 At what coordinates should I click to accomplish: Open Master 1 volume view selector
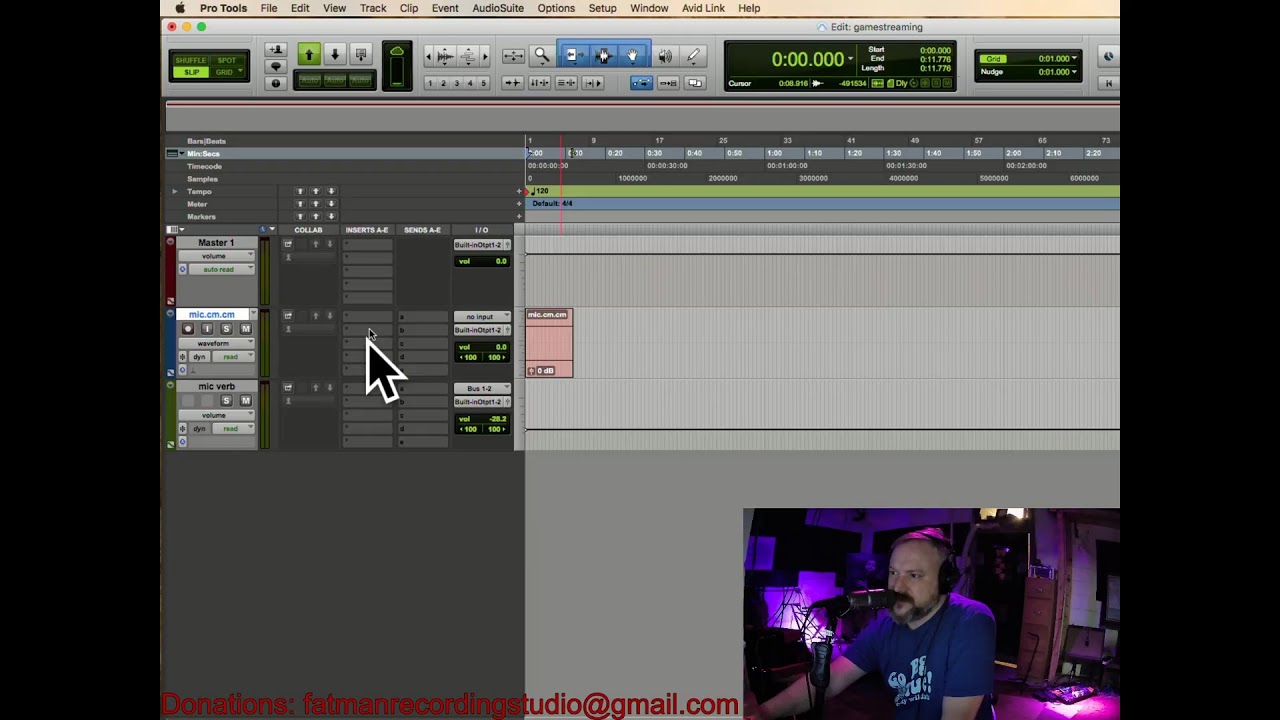click(x=216, y=256)
